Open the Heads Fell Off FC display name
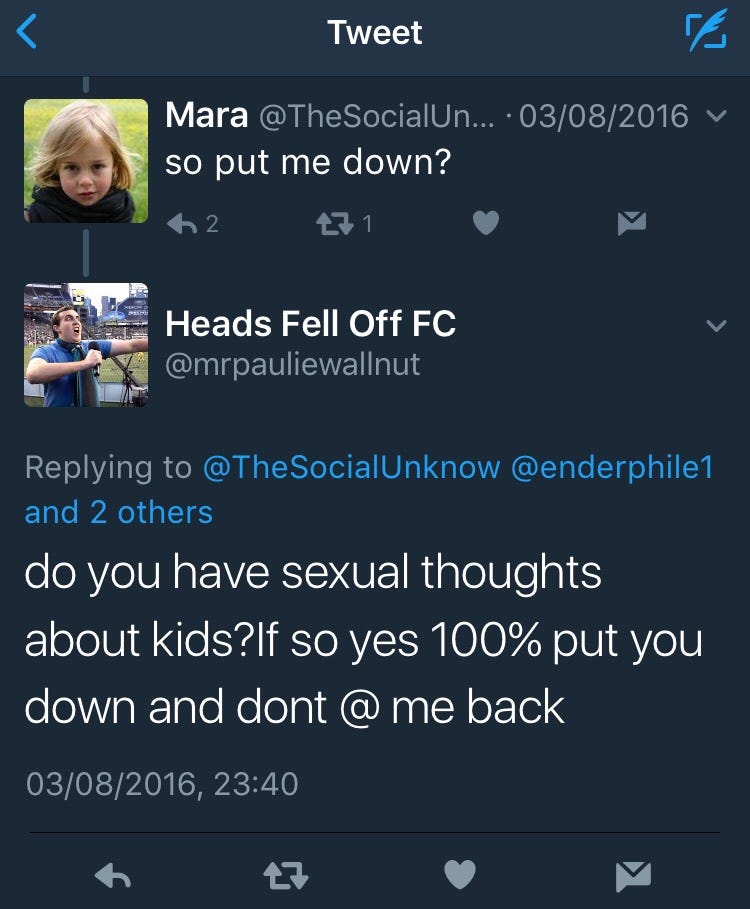The height and width of the screenshot is (909, 750). click(x=311, y=323)
